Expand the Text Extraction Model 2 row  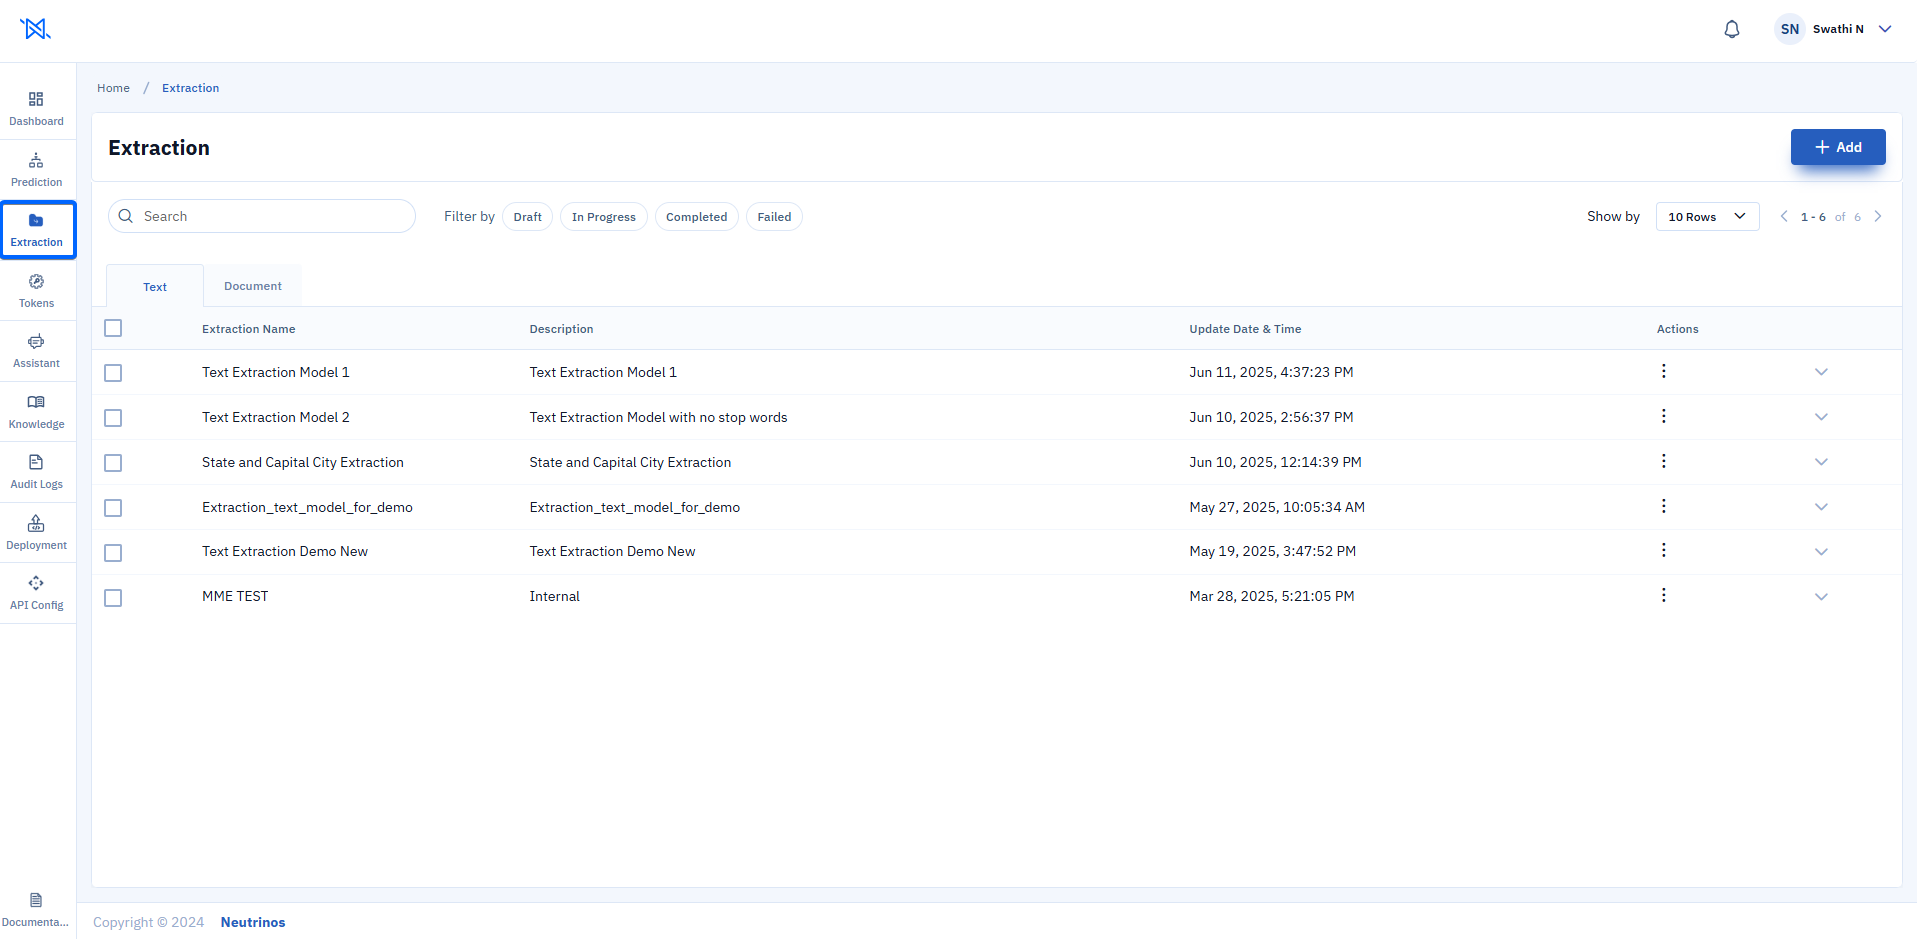pos(1821,417)
